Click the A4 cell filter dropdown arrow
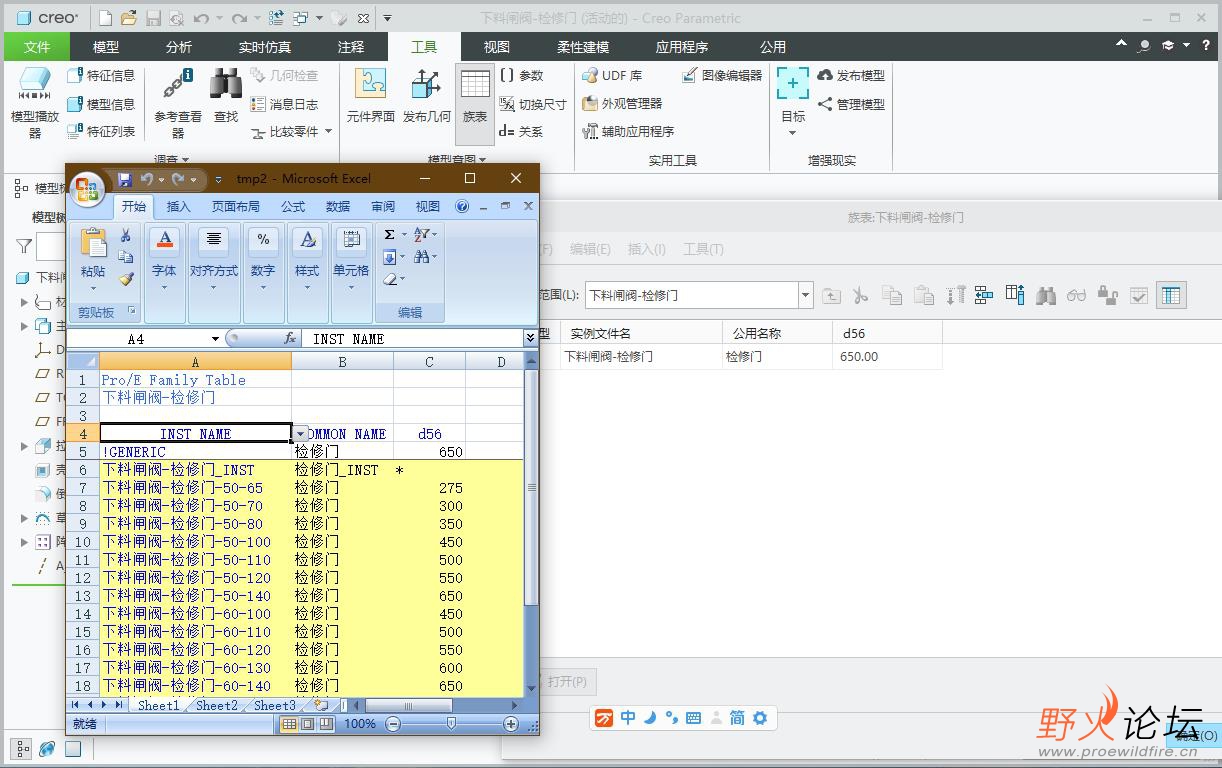Viewport: 1222px width, 768px height. coord(301,434)
